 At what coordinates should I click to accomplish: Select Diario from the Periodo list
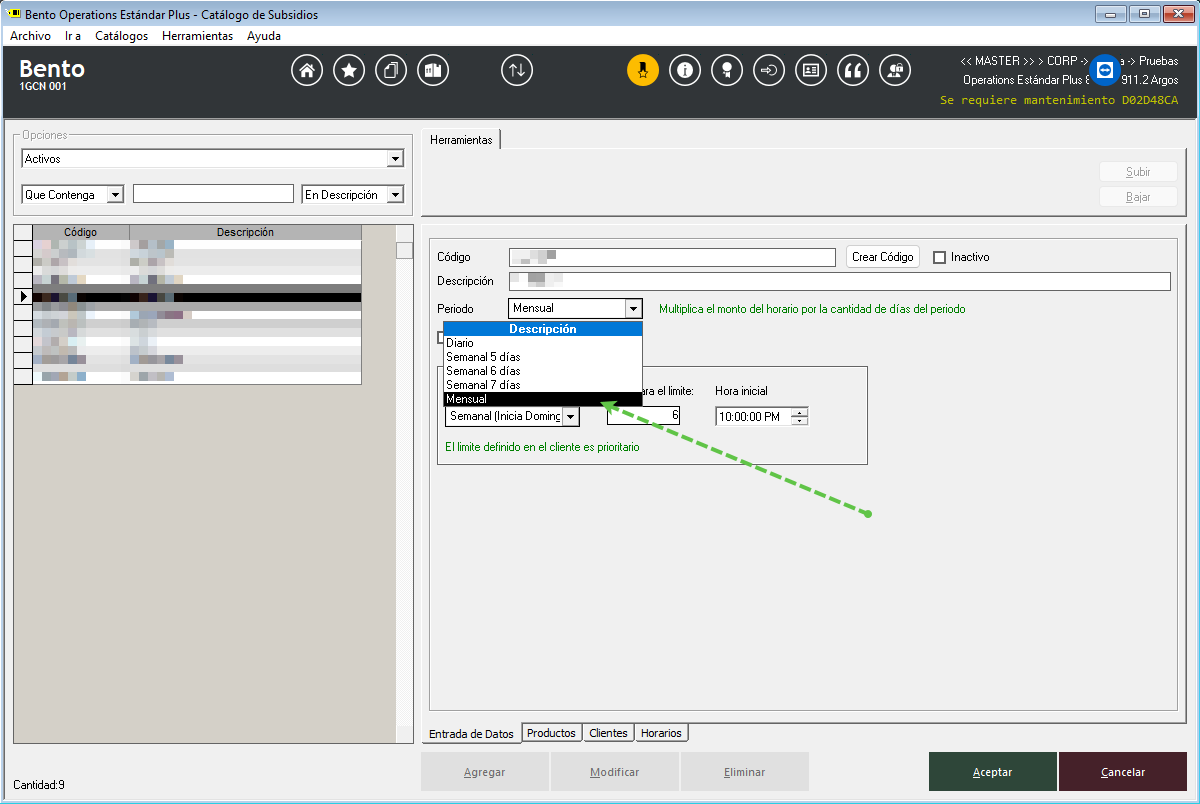click(542, 343)
